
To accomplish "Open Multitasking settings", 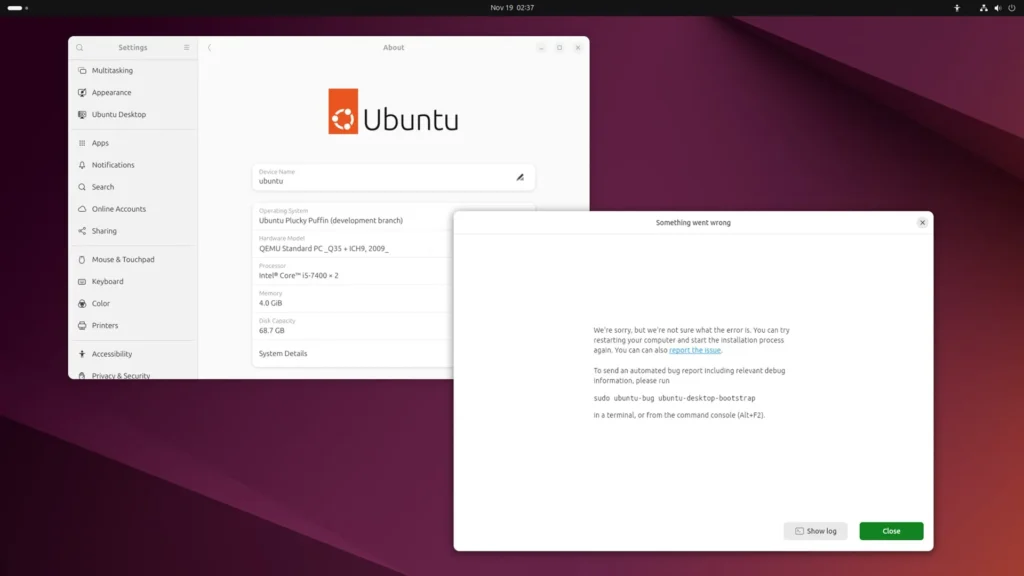I will (x=112, y=71).
